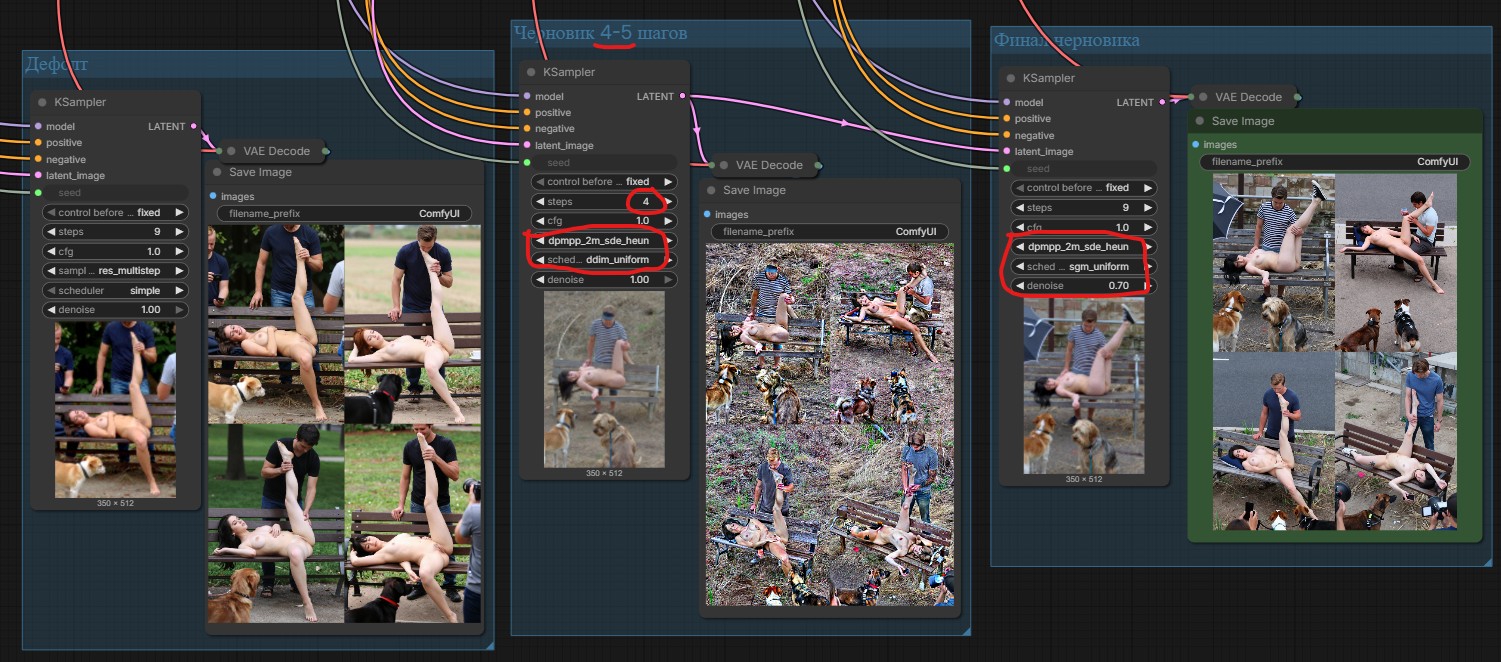Viewport: 1501px width, 662px height.
Task: Increase cfg with right arrow in Дефолт KSampler
Action: tap(179, 252)
